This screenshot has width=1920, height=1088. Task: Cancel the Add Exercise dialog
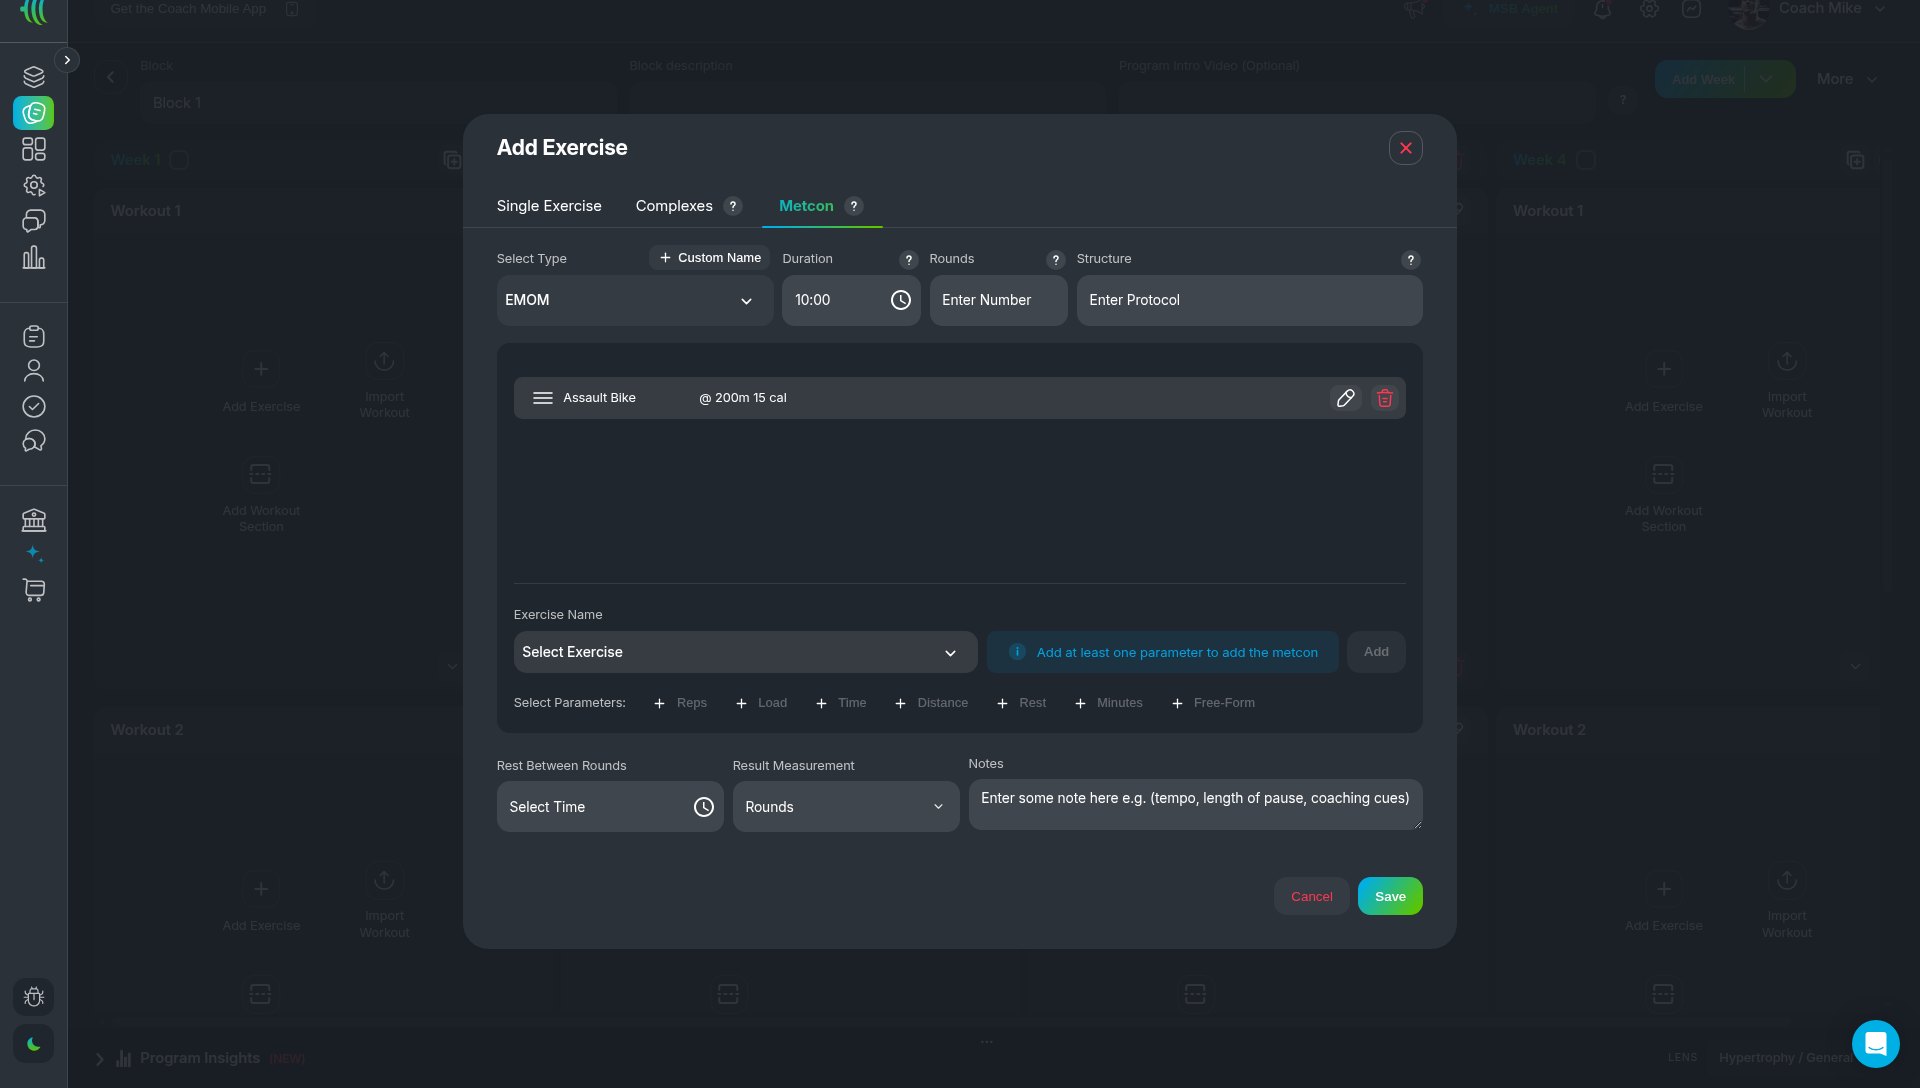pos(1312,896)
